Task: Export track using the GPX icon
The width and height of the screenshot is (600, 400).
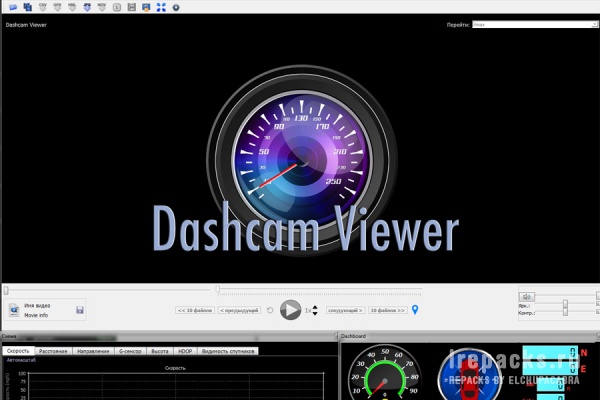Action: (57, 7)
